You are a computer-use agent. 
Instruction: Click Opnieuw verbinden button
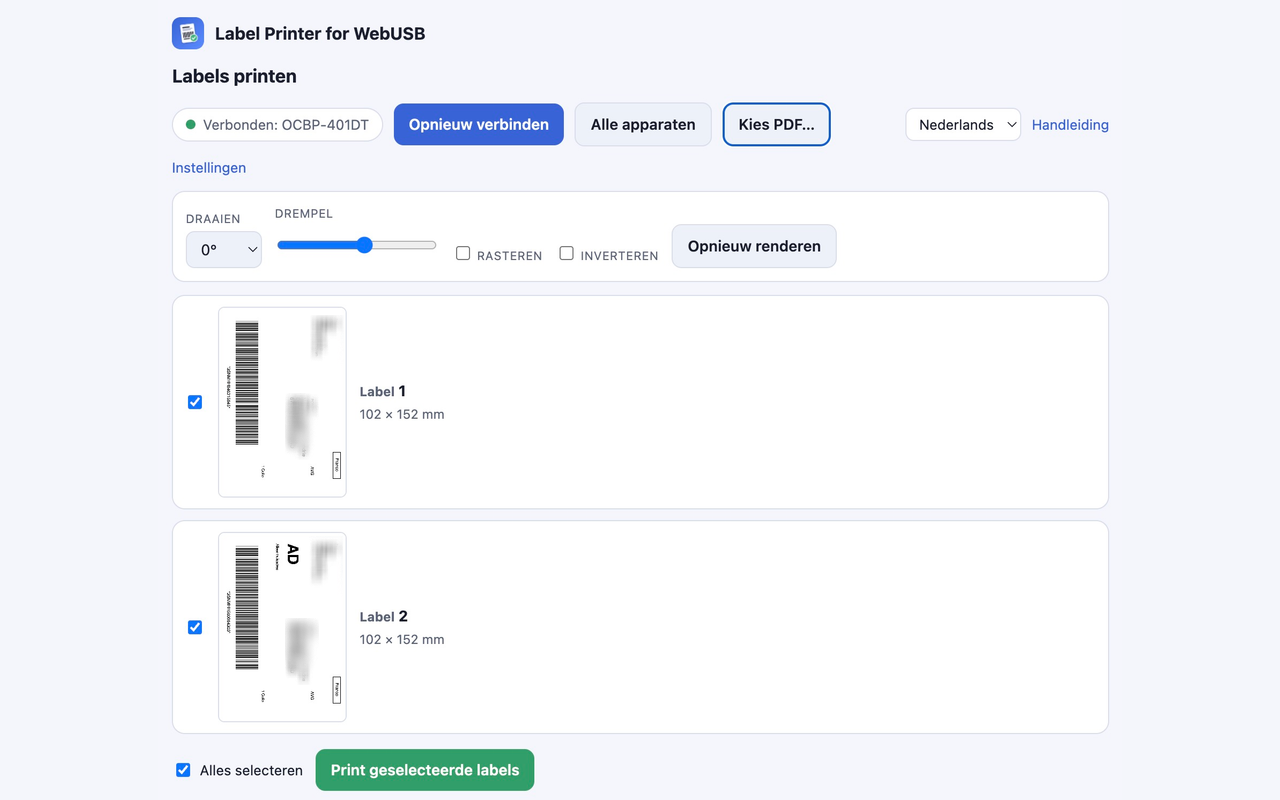479,125
